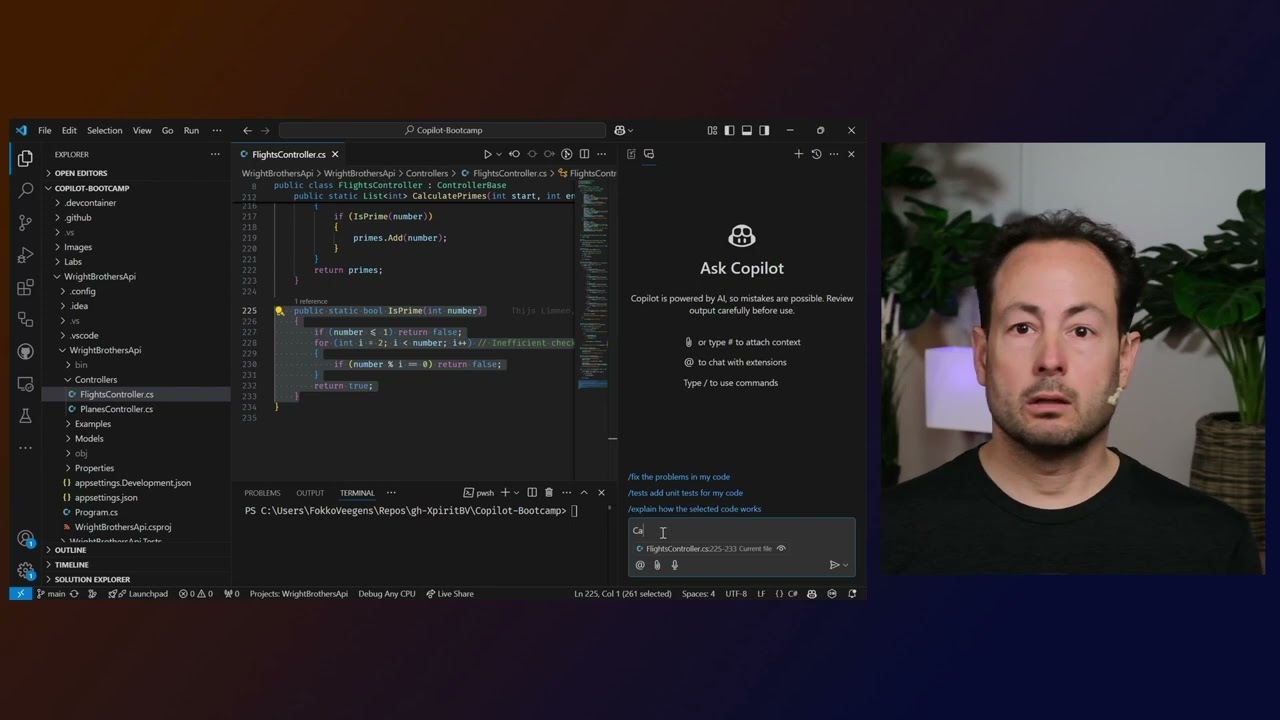Screen dimensions: 1280x720
Task: Expand the Labs folder
Action: click(x=73, y=262)
